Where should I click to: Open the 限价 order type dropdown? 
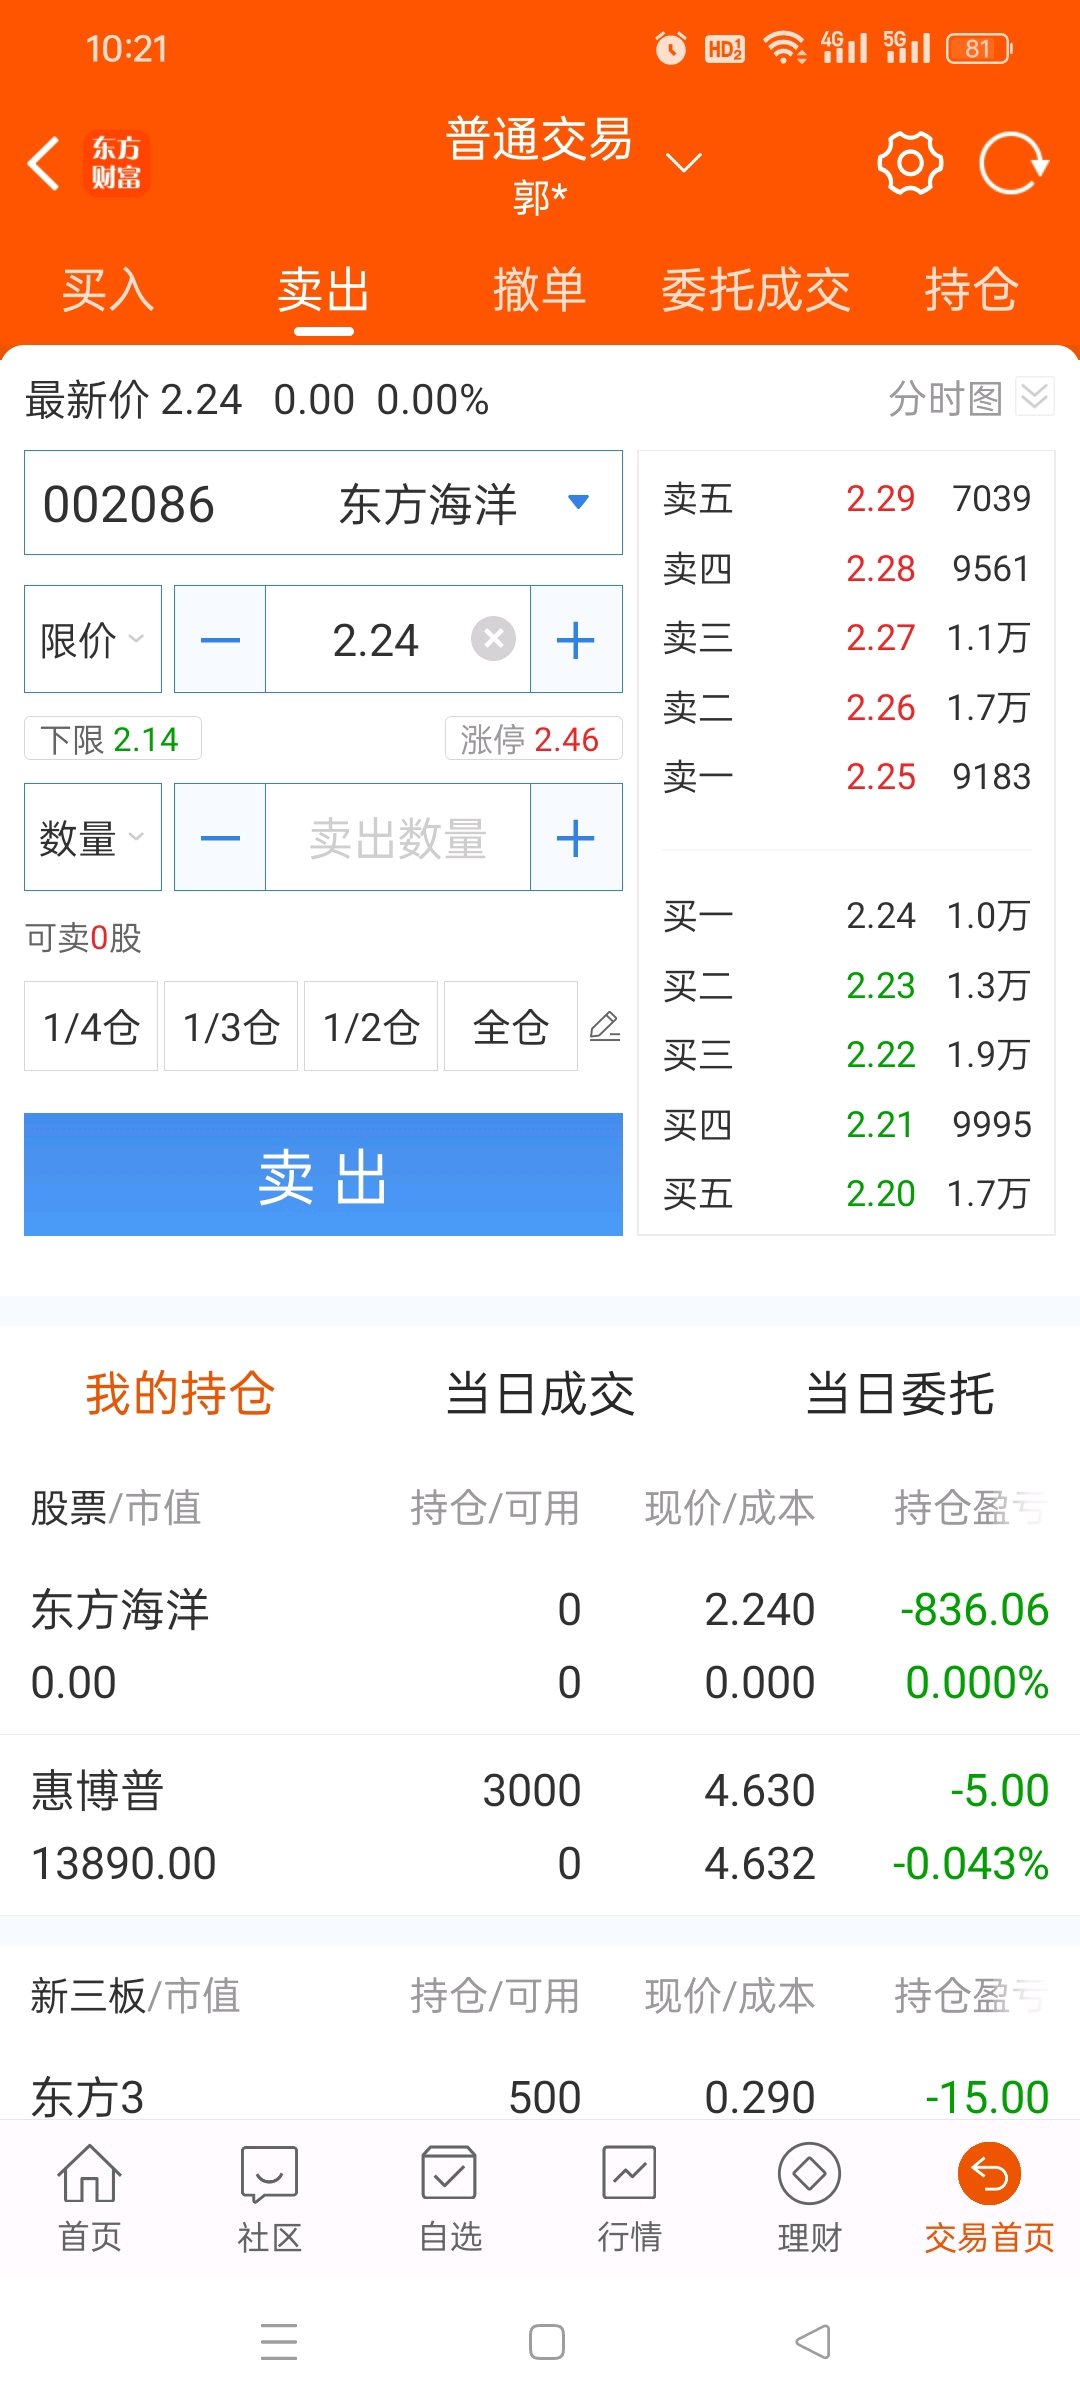point(93,639)
